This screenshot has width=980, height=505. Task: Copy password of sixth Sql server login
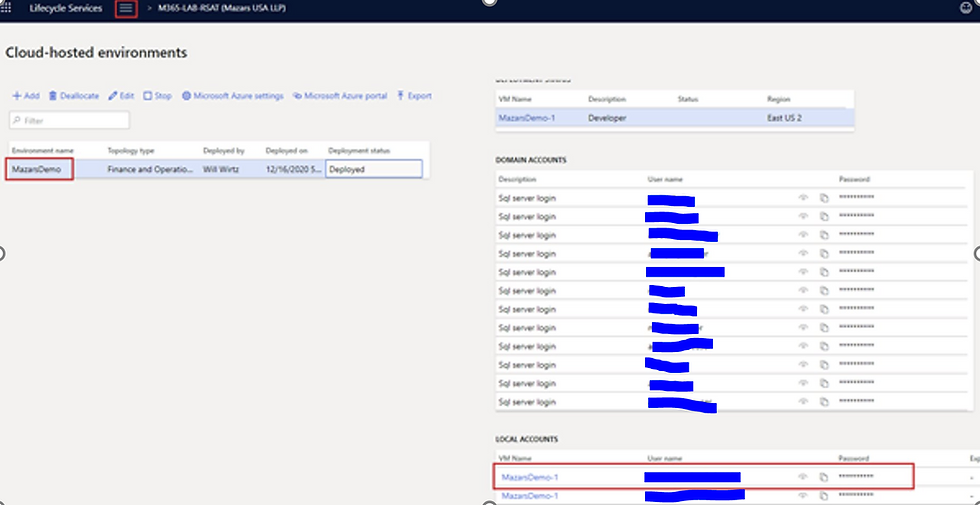(824, 291)
